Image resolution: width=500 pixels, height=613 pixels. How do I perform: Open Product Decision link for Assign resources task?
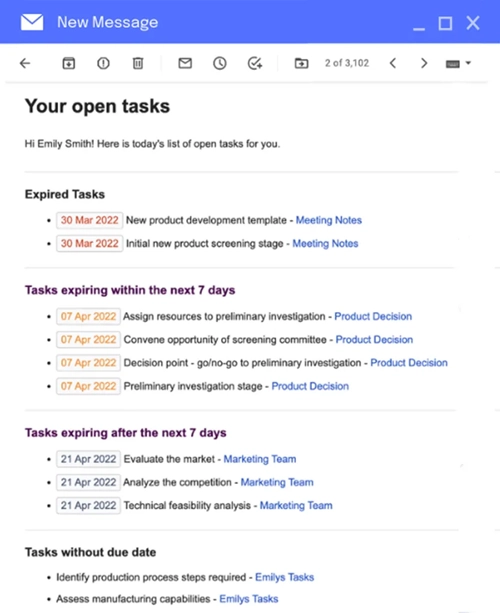click(373, 316)
